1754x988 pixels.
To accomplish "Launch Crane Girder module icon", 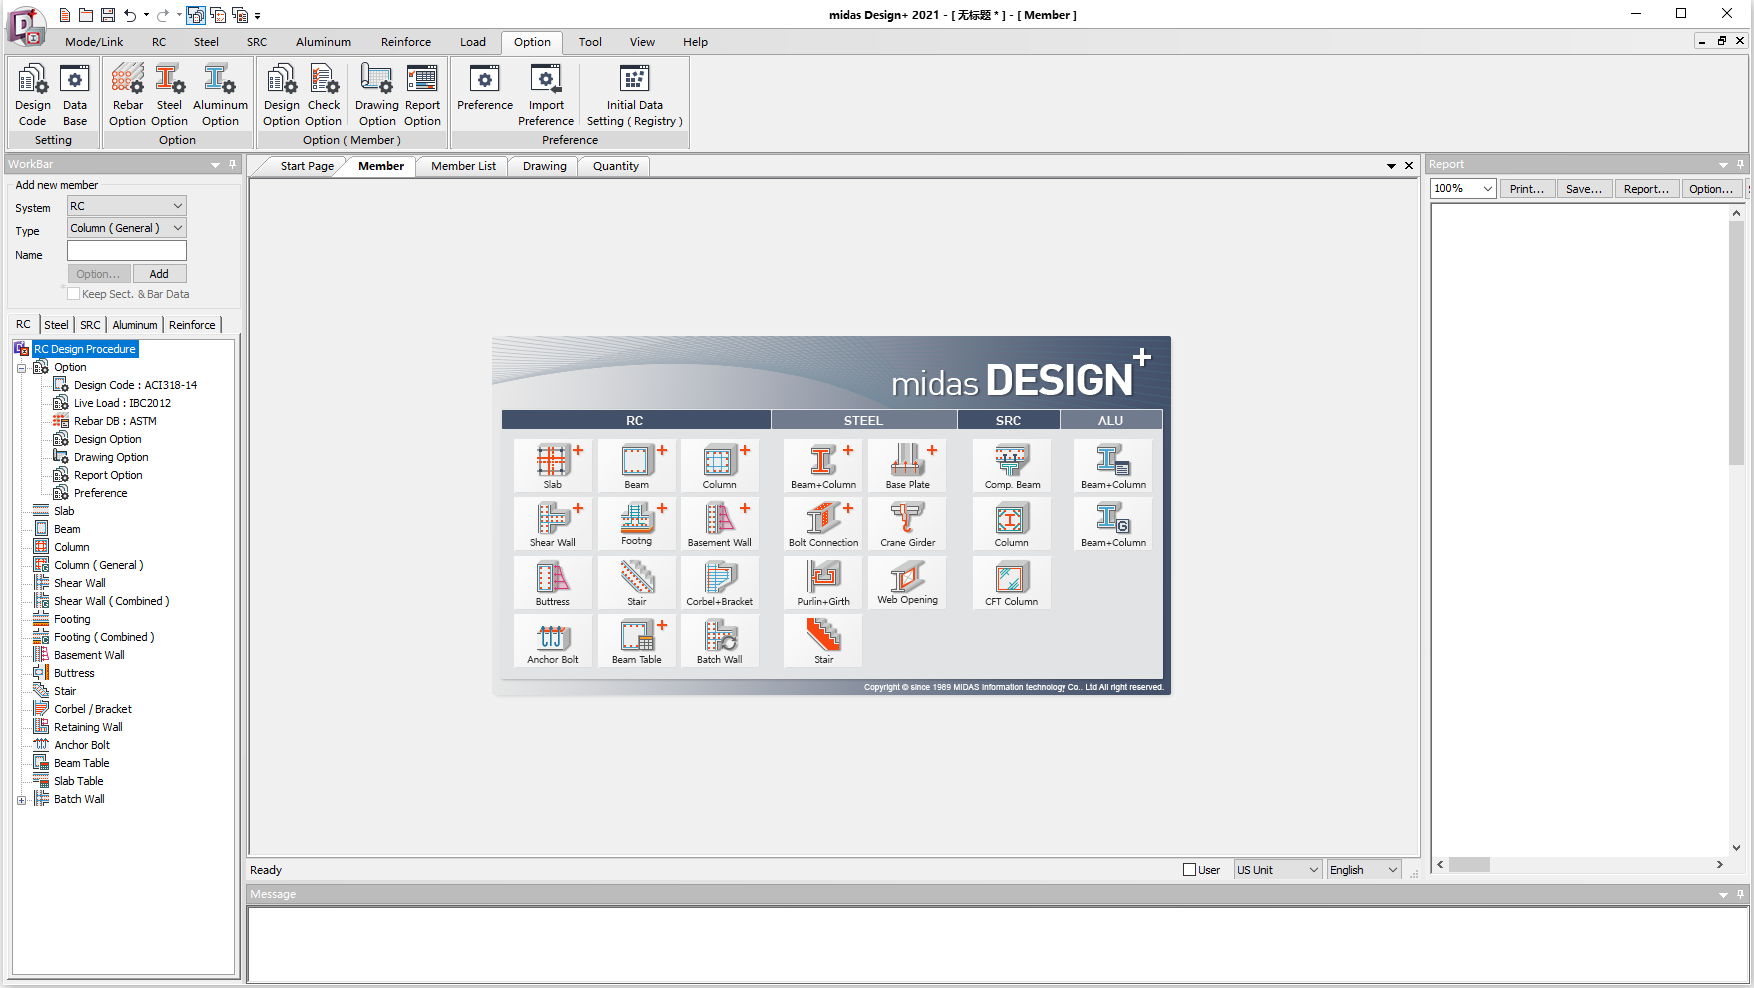I will pyautogui.click(x=908, y=524).
